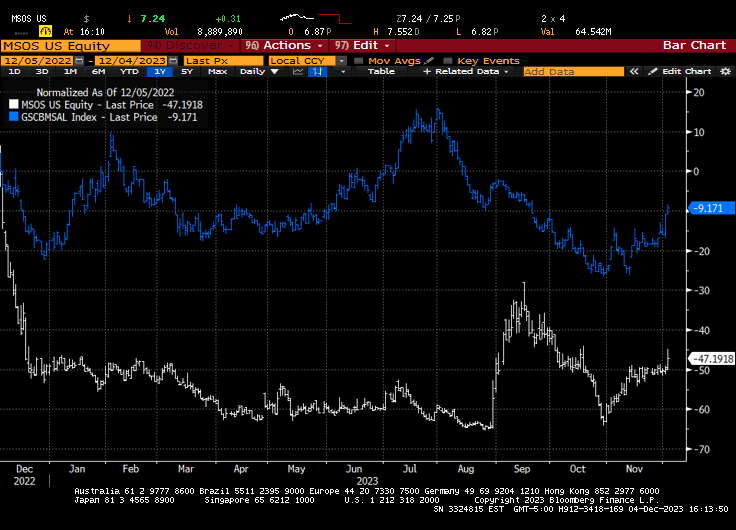Select the 3D range tab
Screen dimensions: 736x530
coord(42,71)
